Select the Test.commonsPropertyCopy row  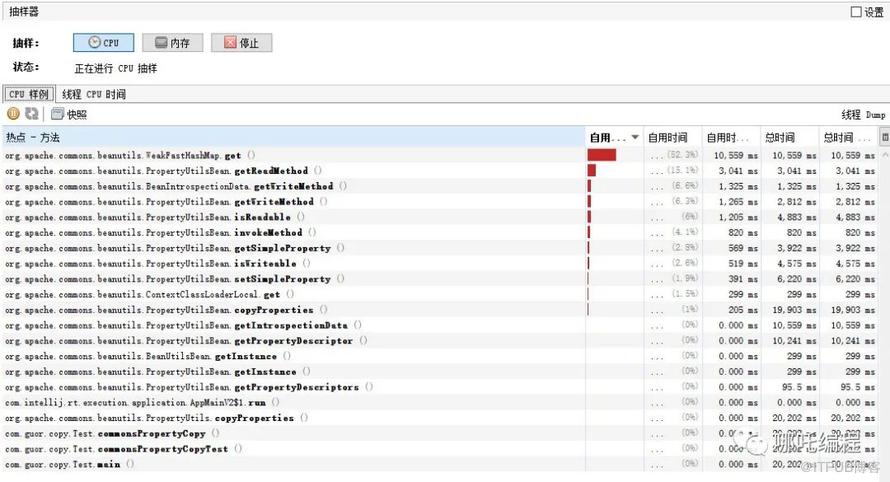[x=441, y=434]
